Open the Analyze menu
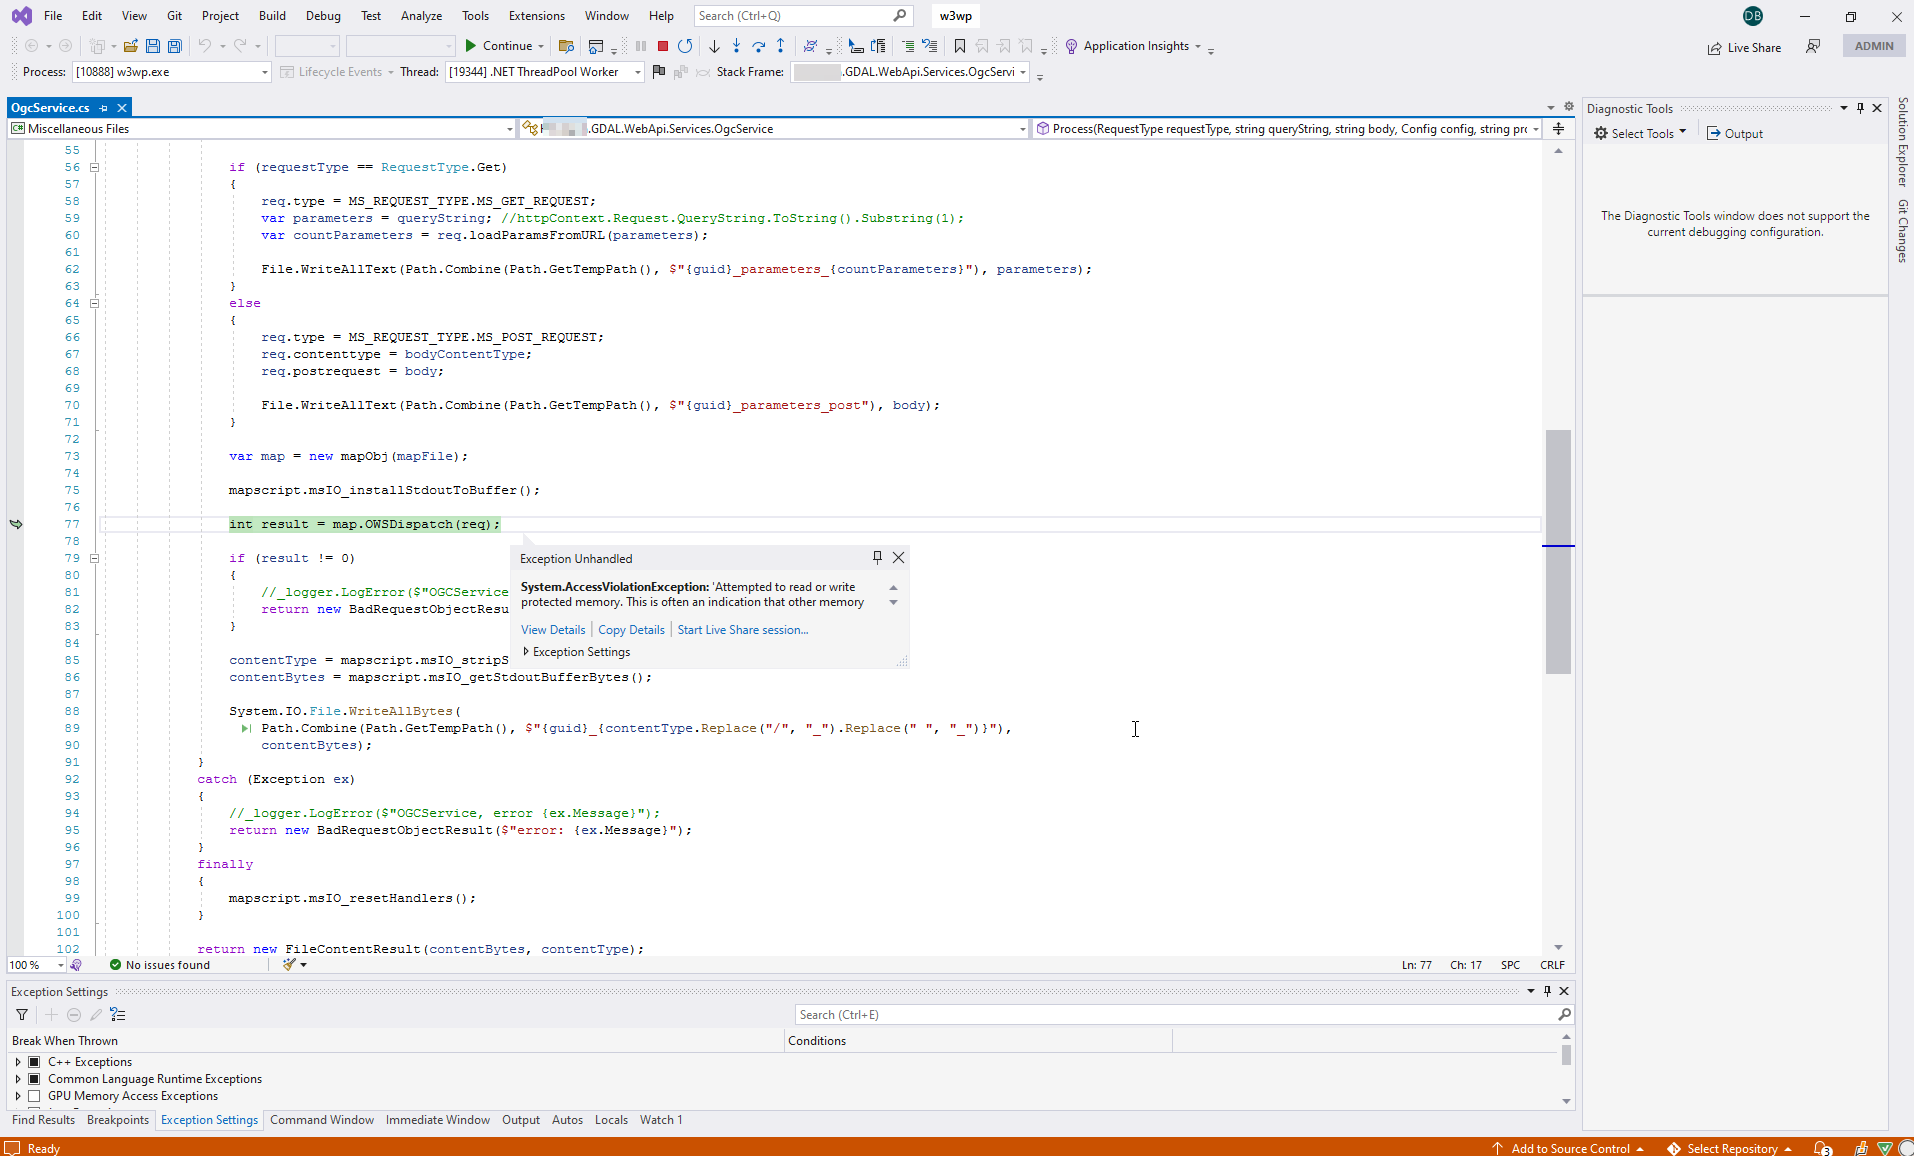 pyautogui.click(x=421, y=16)
